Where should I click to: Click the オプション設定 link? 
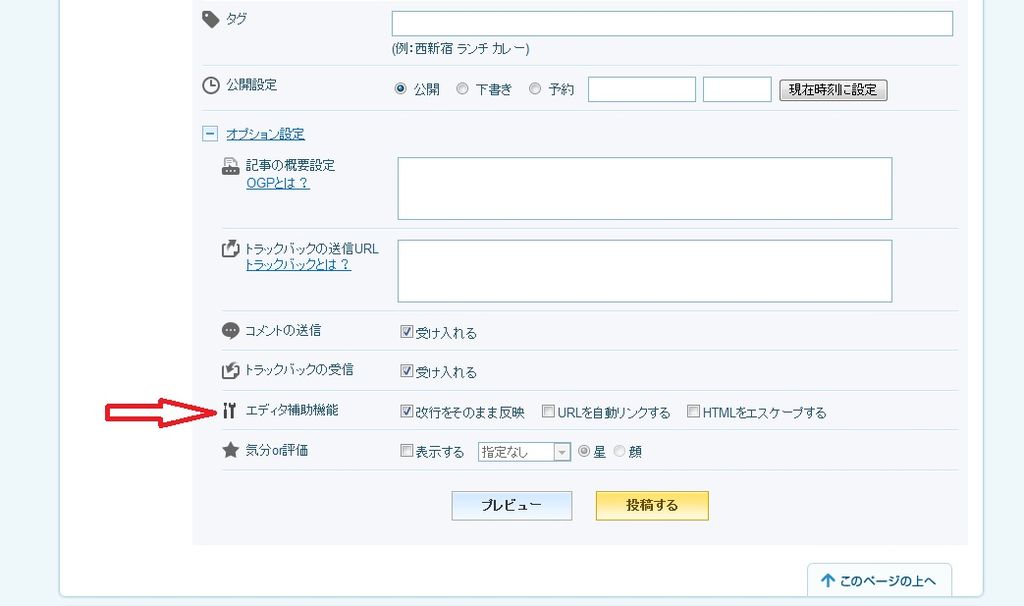(x=265, y=134)
